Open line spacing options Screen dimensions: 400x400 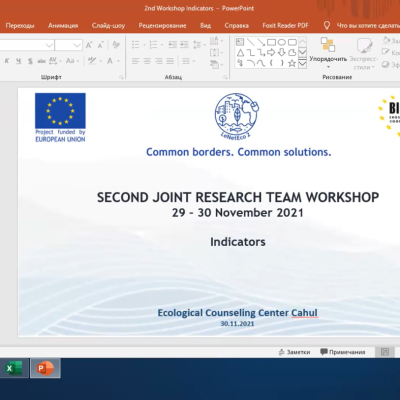[199, 45]
